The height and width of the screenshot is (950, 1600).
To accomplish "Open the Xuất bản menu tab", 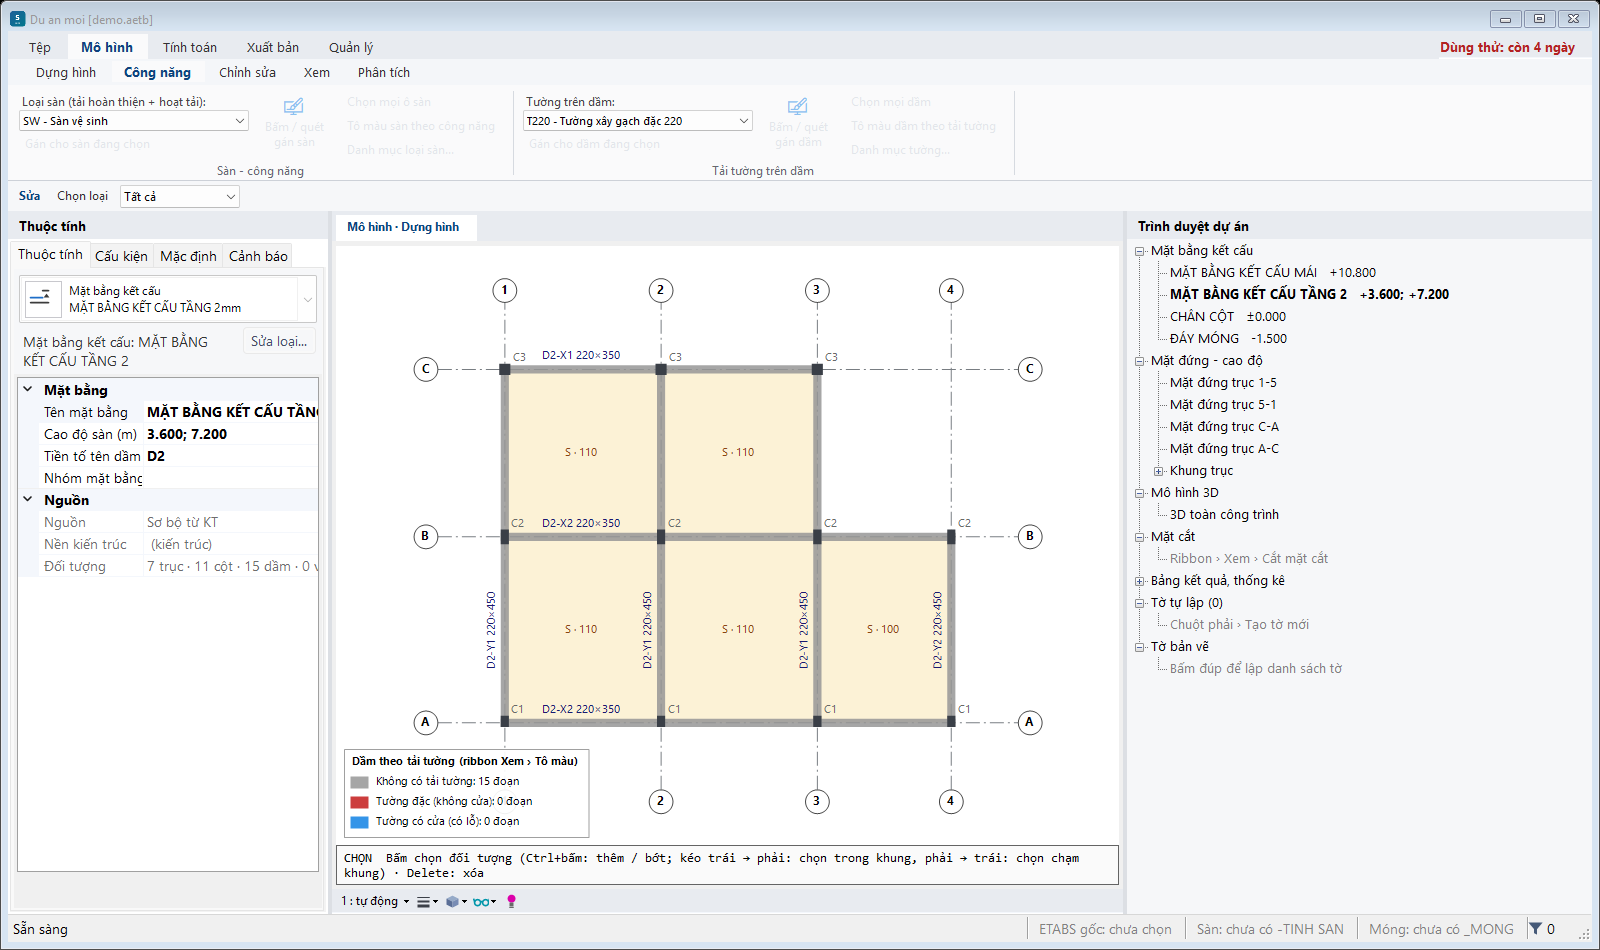I will (x=273, y=47).
